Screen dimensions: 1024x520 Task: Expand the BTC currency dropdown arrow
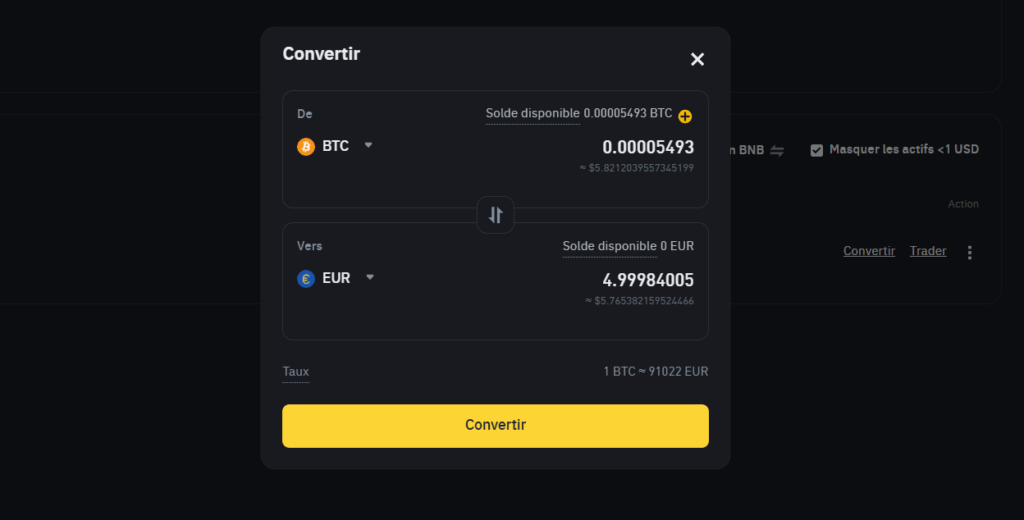[368, 145]
